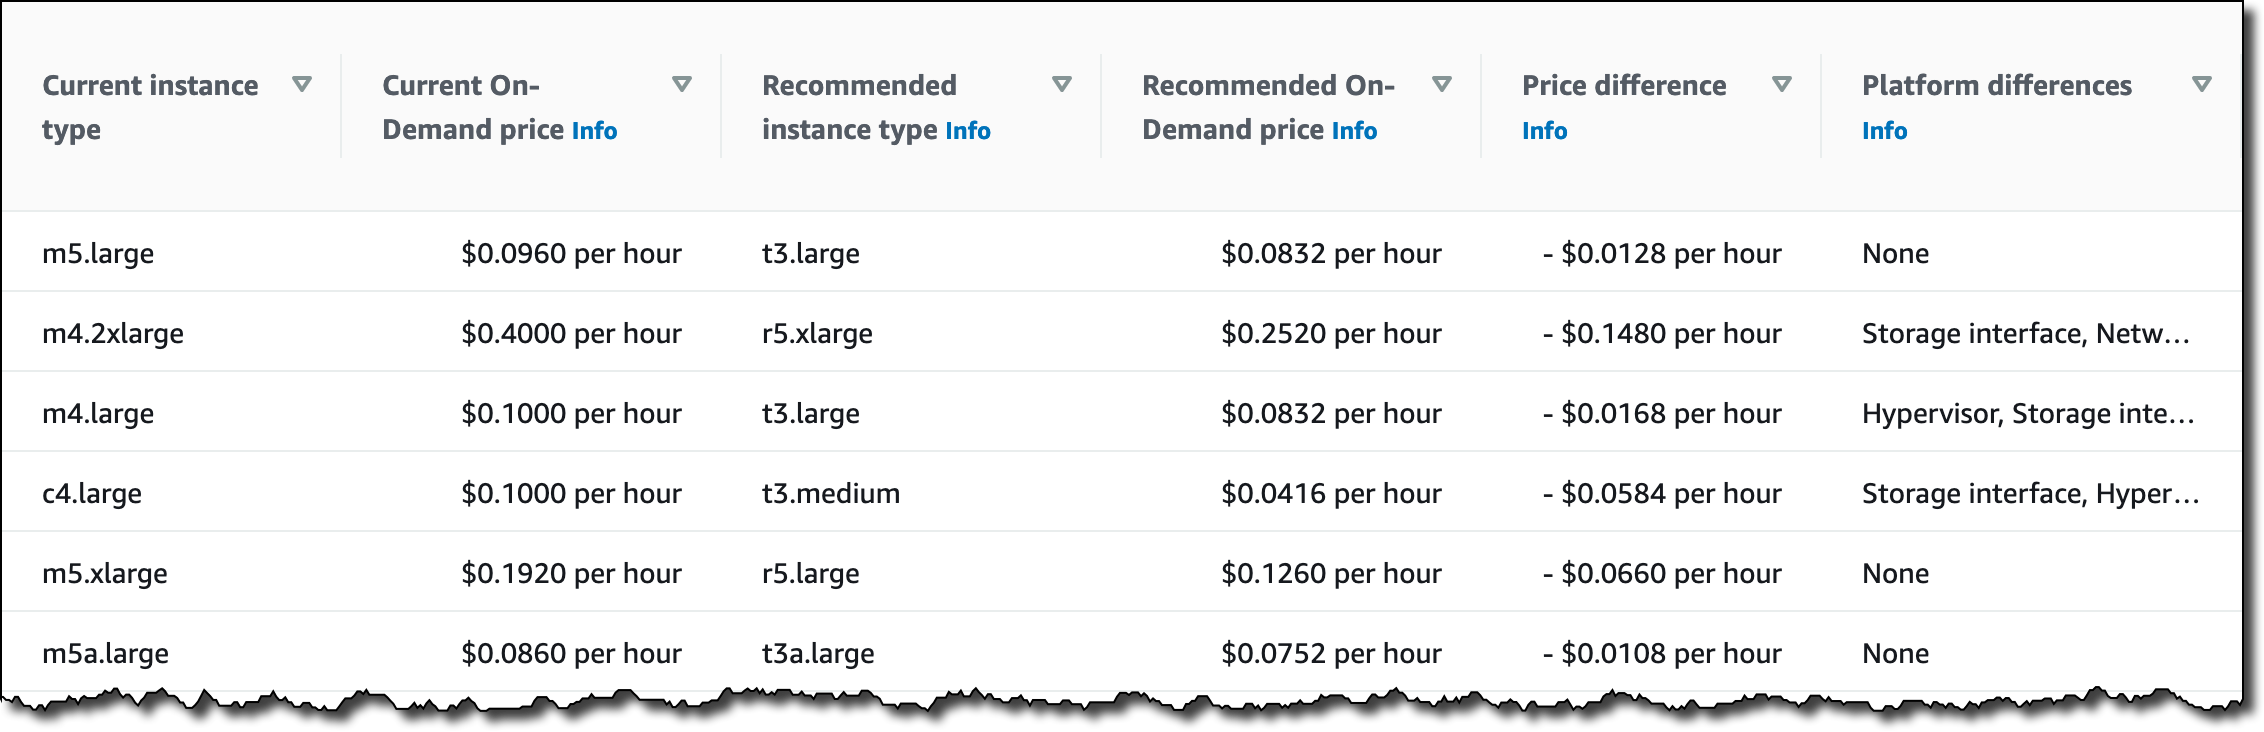2264x732 pixels.
Task: Select the m5.large instance row
Action: click(98, 254)
